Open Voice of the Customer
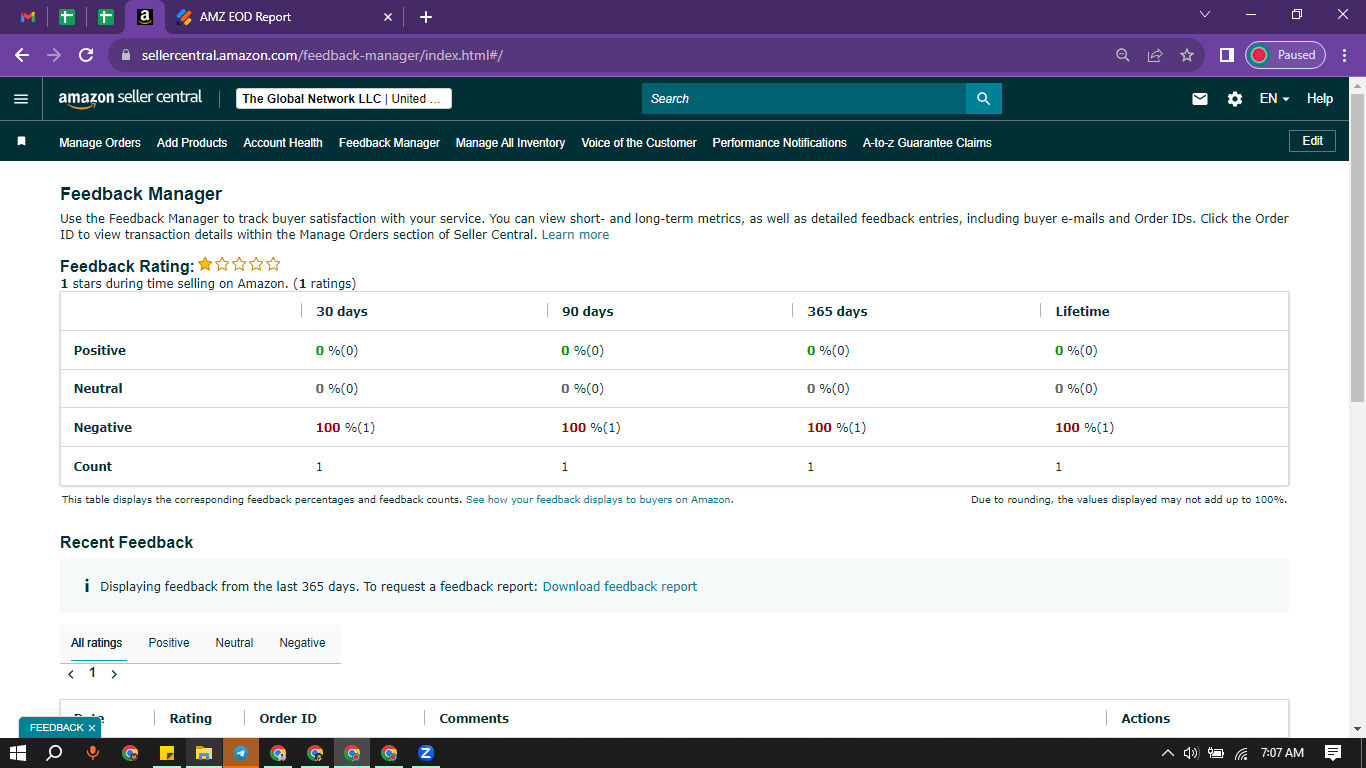 (x=639, y=143)
